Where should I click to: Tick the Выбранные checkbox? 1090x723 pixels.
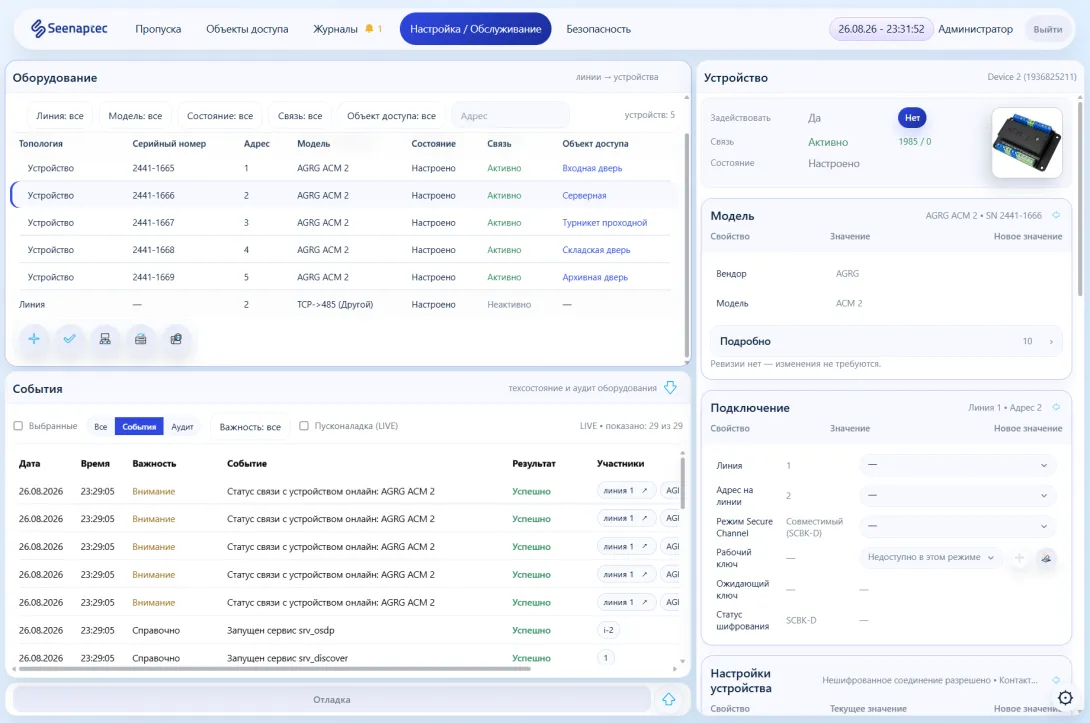18,425
